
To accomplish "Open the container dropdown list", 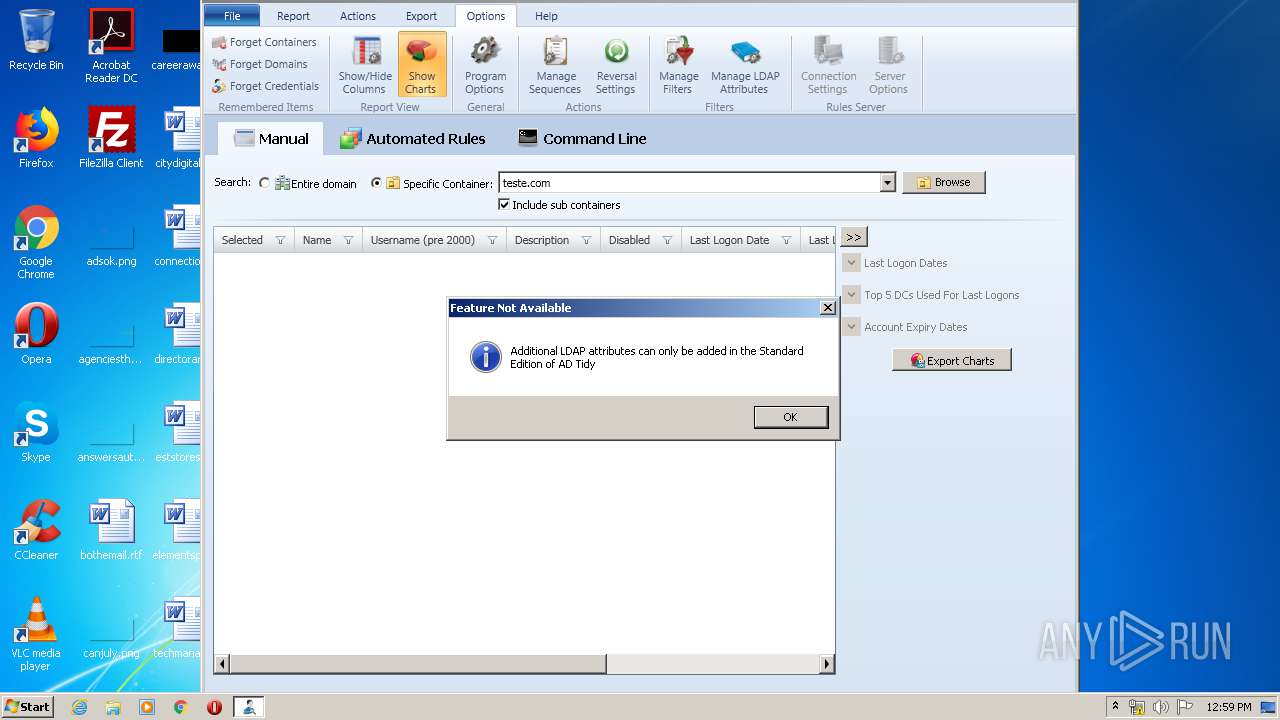I will tap(887, 183).
